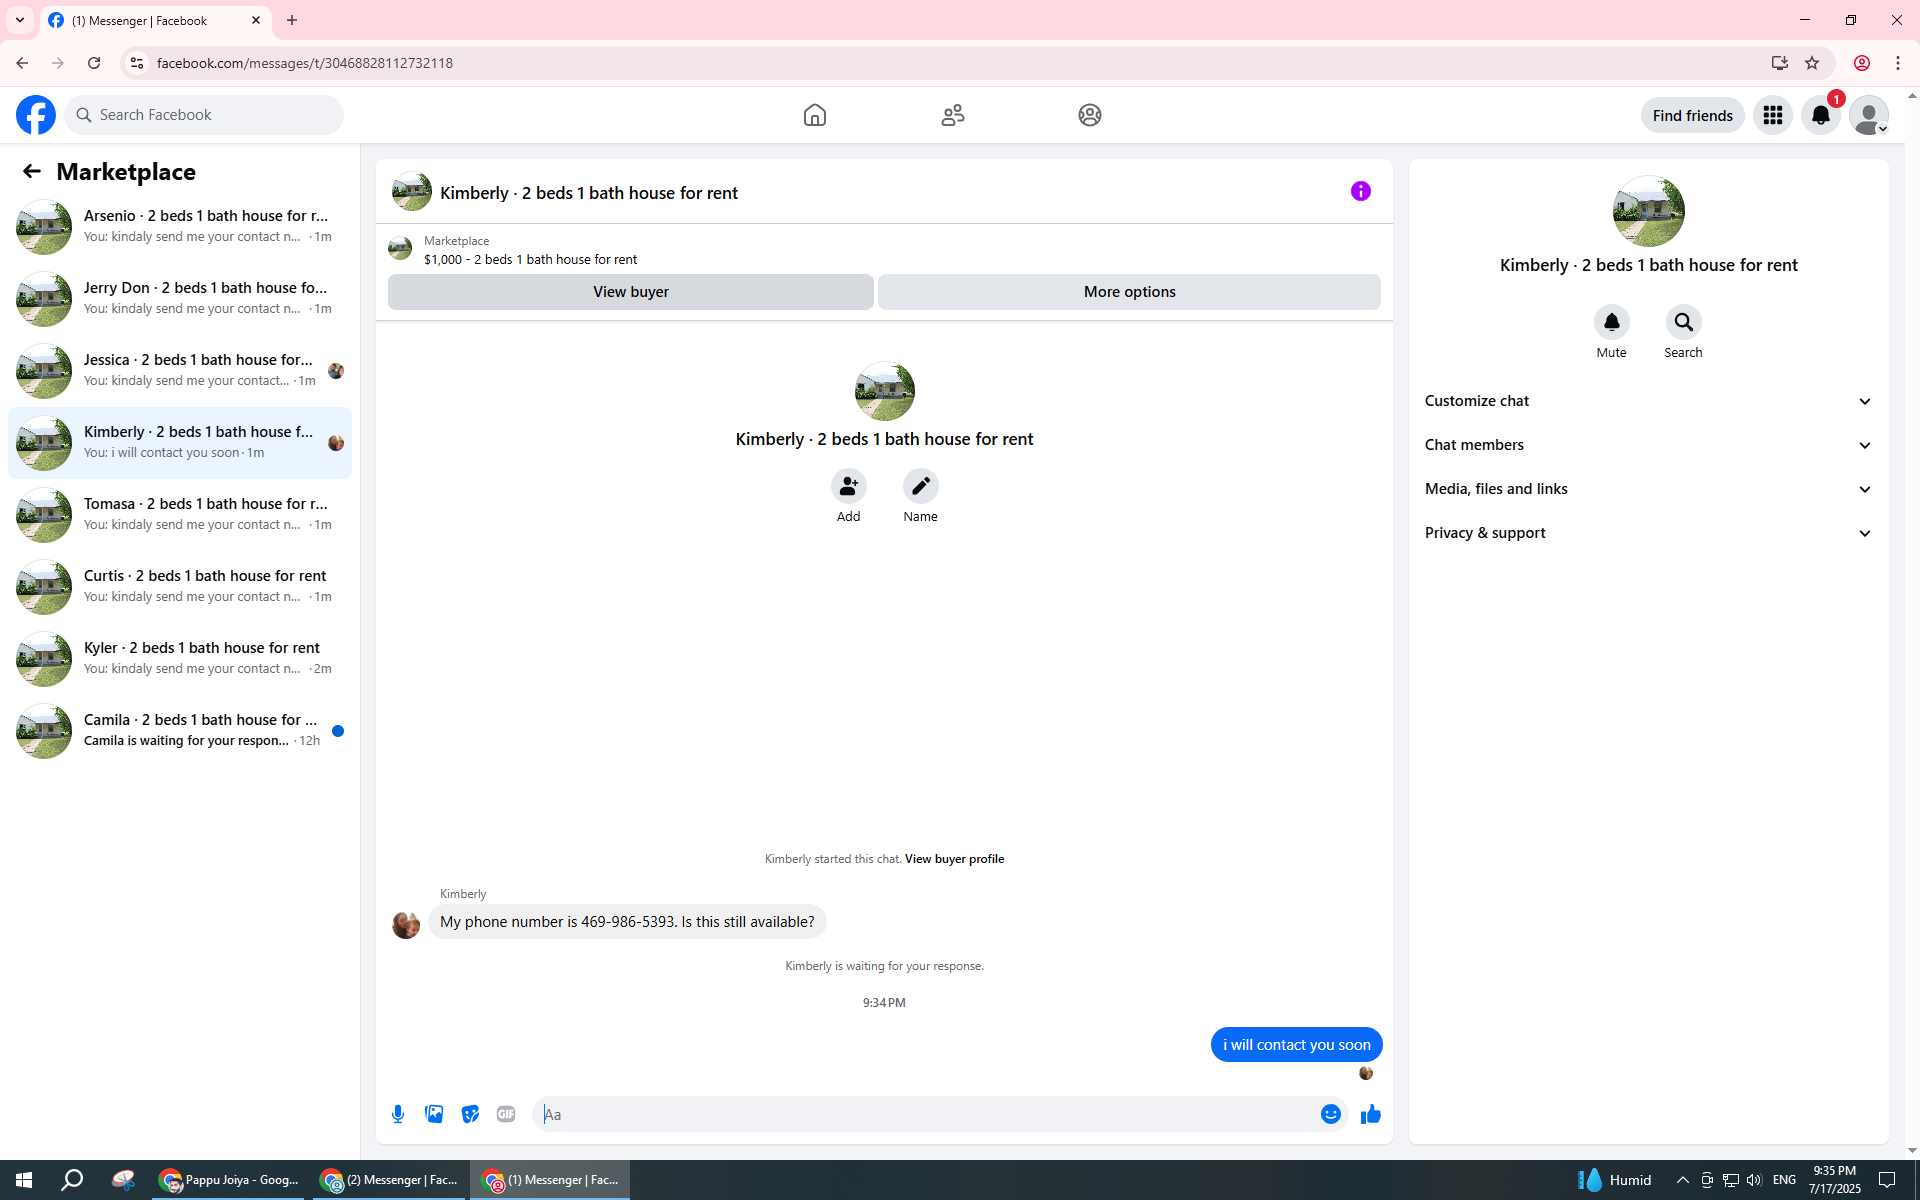The image size is (1920, 1200).
Task: Click the More options button
Action: [x=1129, y=292]
